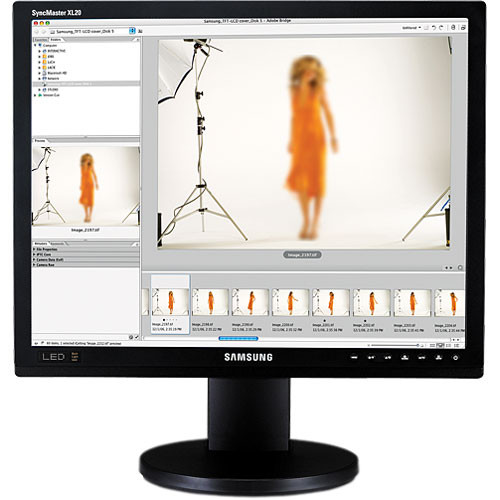The width and height of the screenshot is (500, 500).
Task: Select the Image_2201.tif filmstrip thumbnail
Action: click(331, 303)
